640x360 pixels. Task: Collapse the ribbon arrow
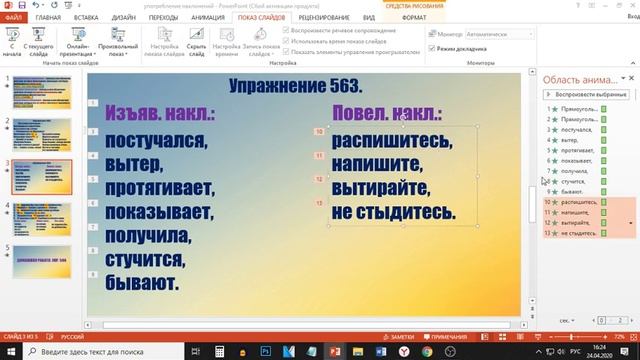click(633, 63)
